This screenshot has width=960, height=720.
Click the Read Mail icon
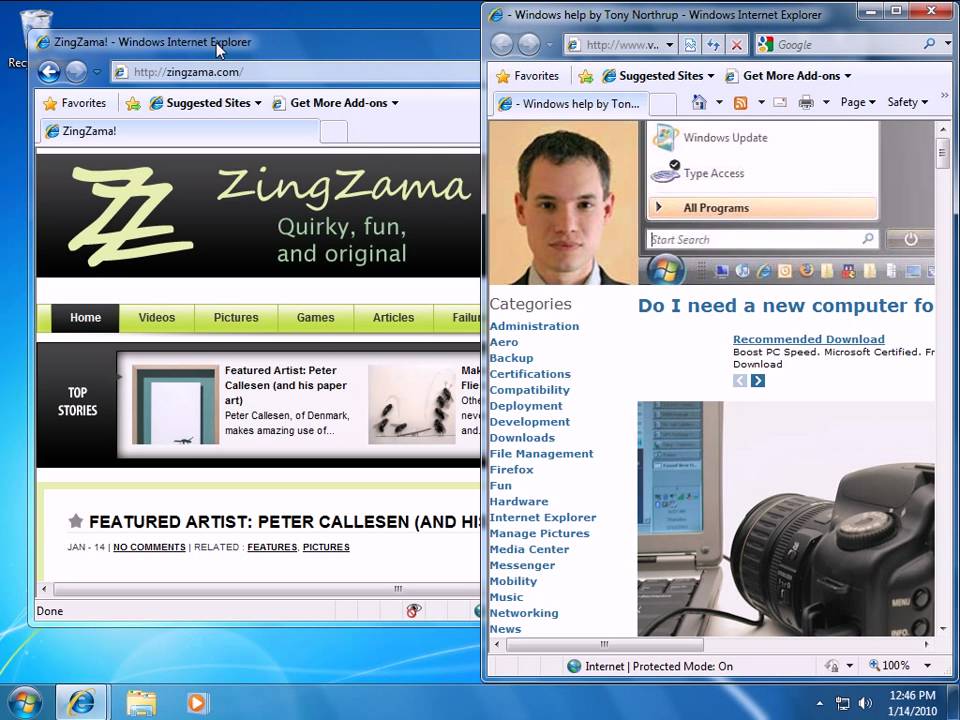(779, 102)
